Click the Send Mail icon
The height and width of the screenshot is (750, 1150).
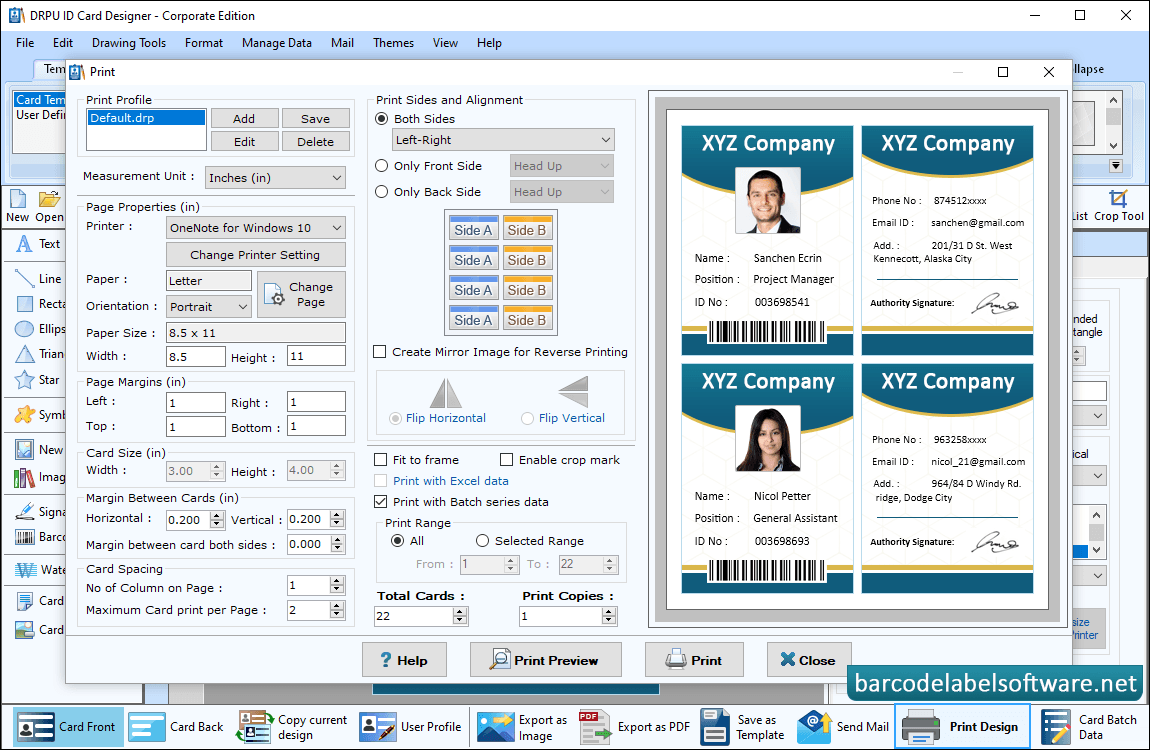814,727
